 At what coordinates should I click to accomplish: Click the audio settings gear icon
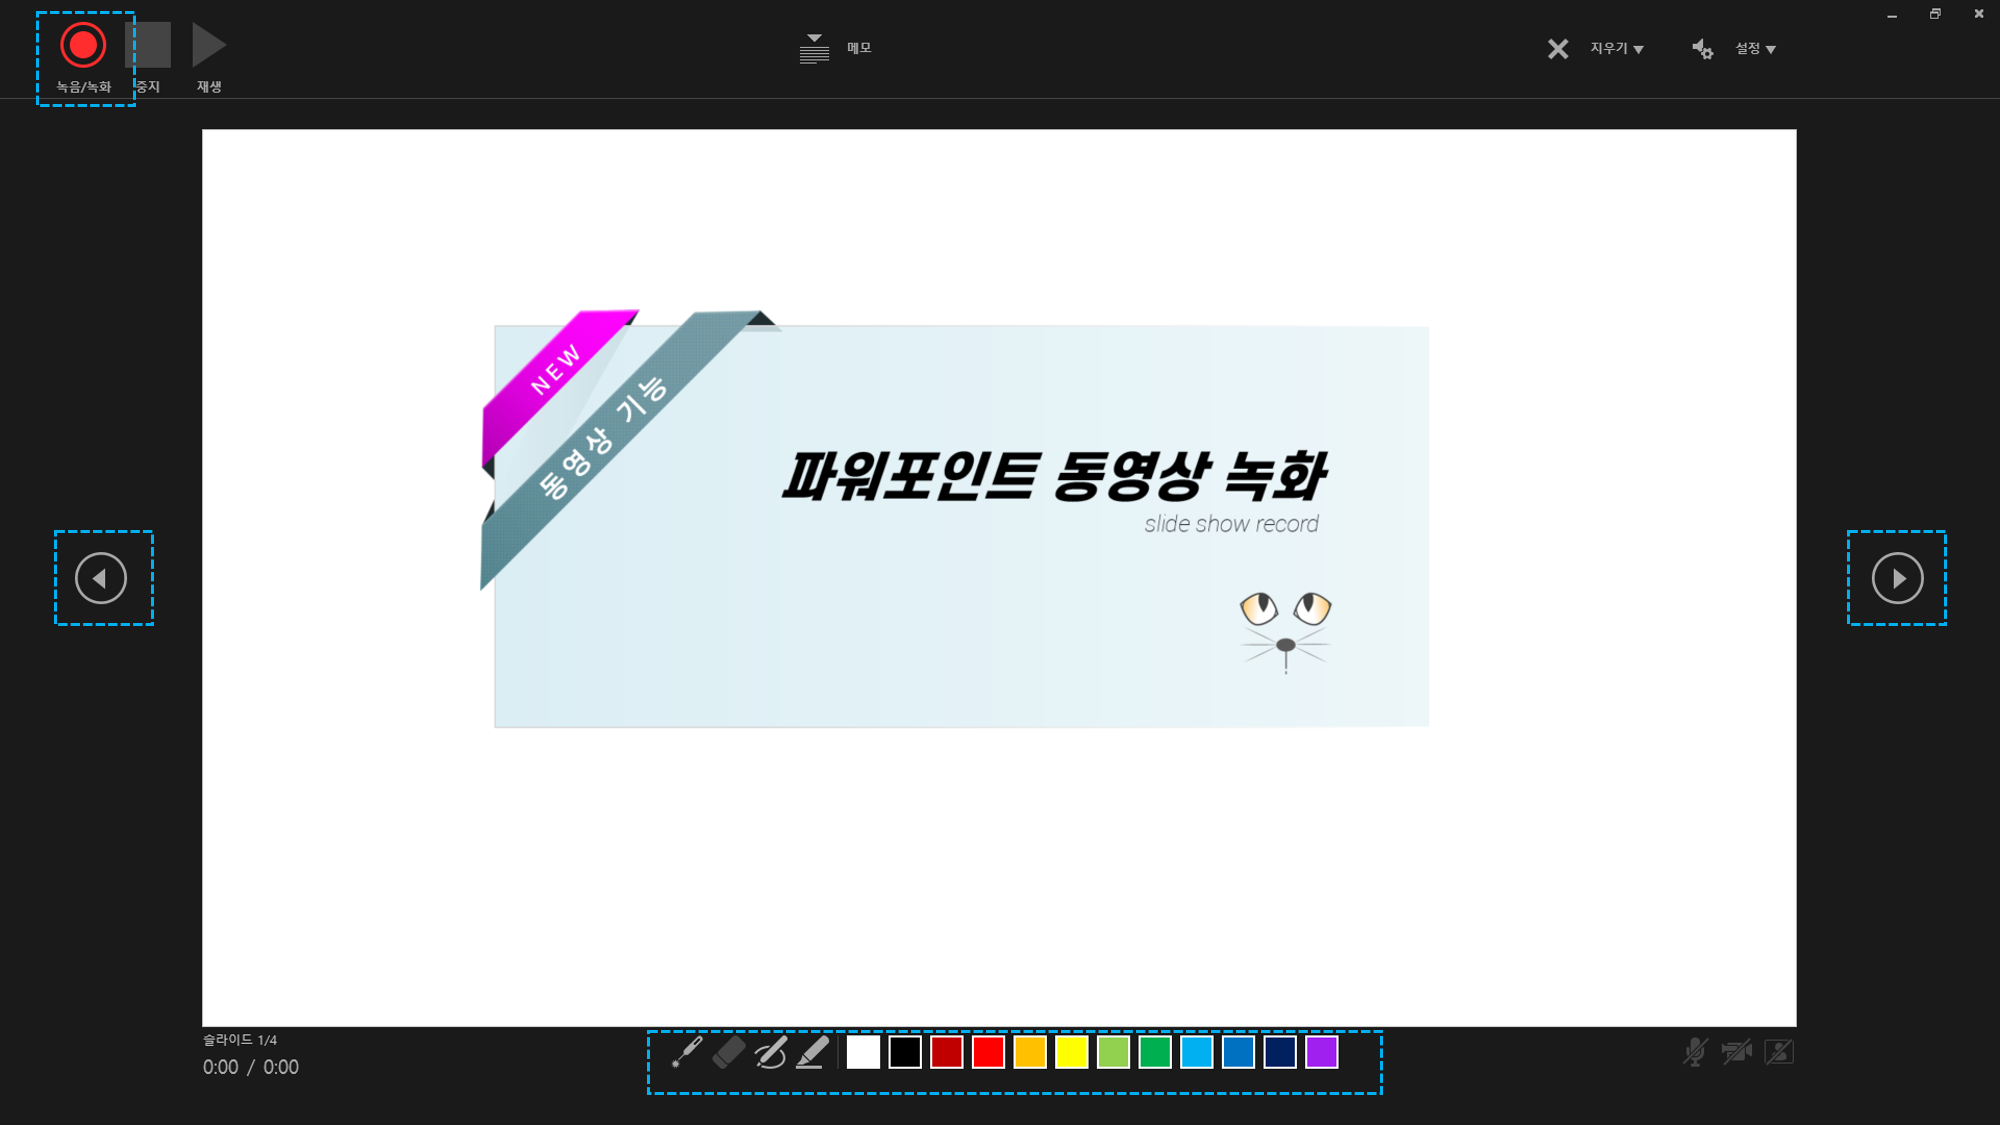pos(1702,48)
